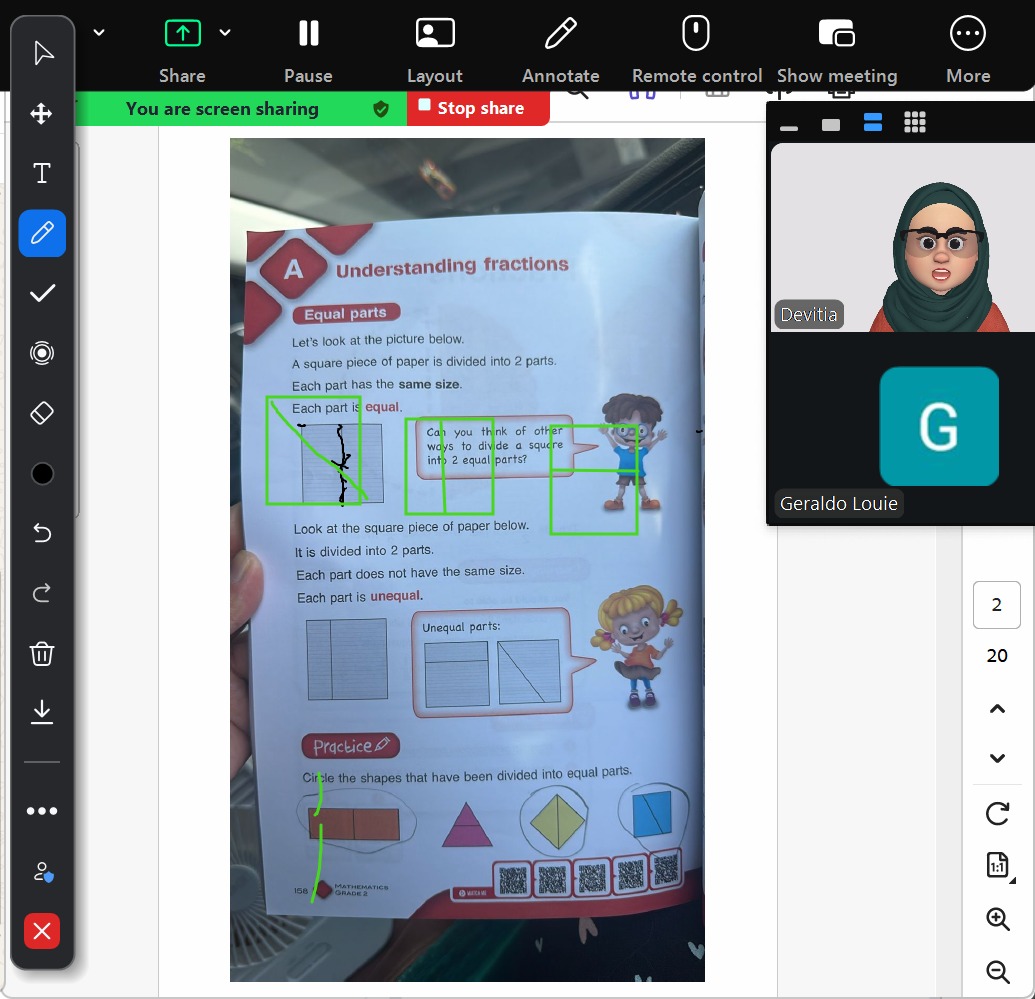Click Show meeting

tap(837, 52)
